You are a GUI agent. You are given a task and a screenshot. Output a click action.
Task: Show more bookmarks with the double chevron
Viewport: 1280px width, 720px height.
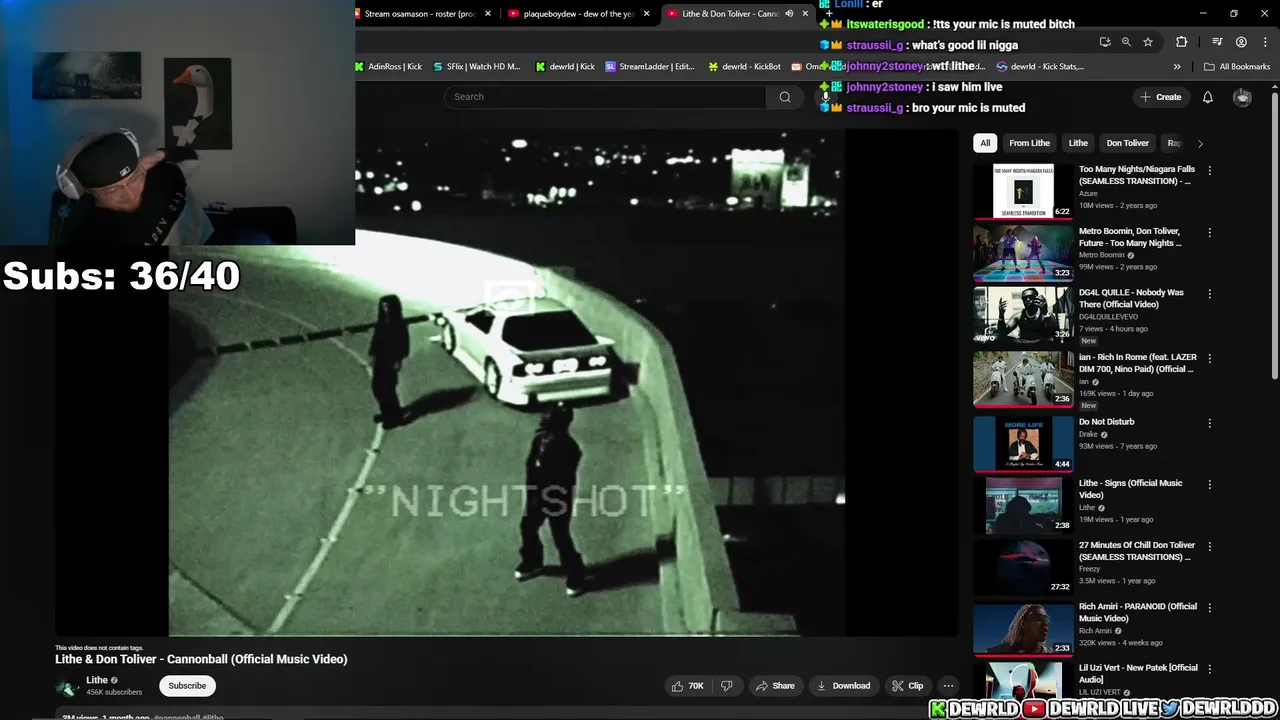click(x=1177, y=67)
